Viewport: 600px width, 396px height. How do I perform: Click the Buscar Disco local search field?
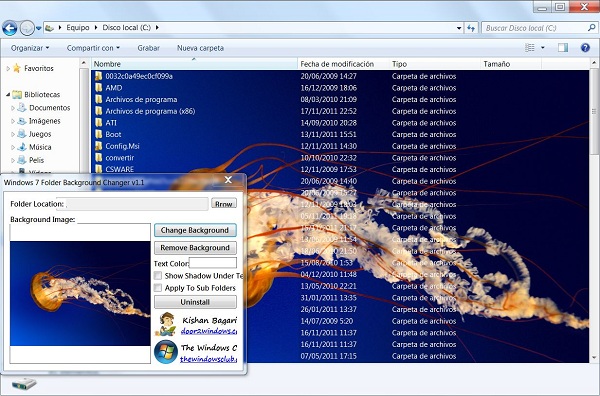pyautogui.click(x=540, y=28)
